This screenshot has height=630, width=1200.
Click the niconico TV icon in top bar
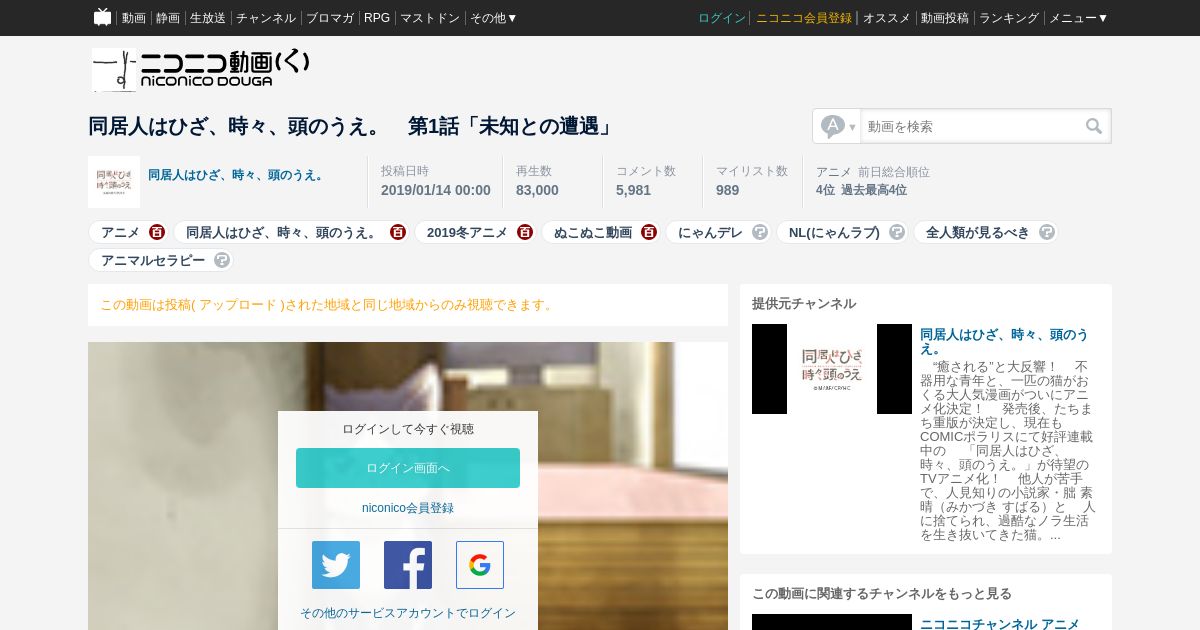point(102,17)
